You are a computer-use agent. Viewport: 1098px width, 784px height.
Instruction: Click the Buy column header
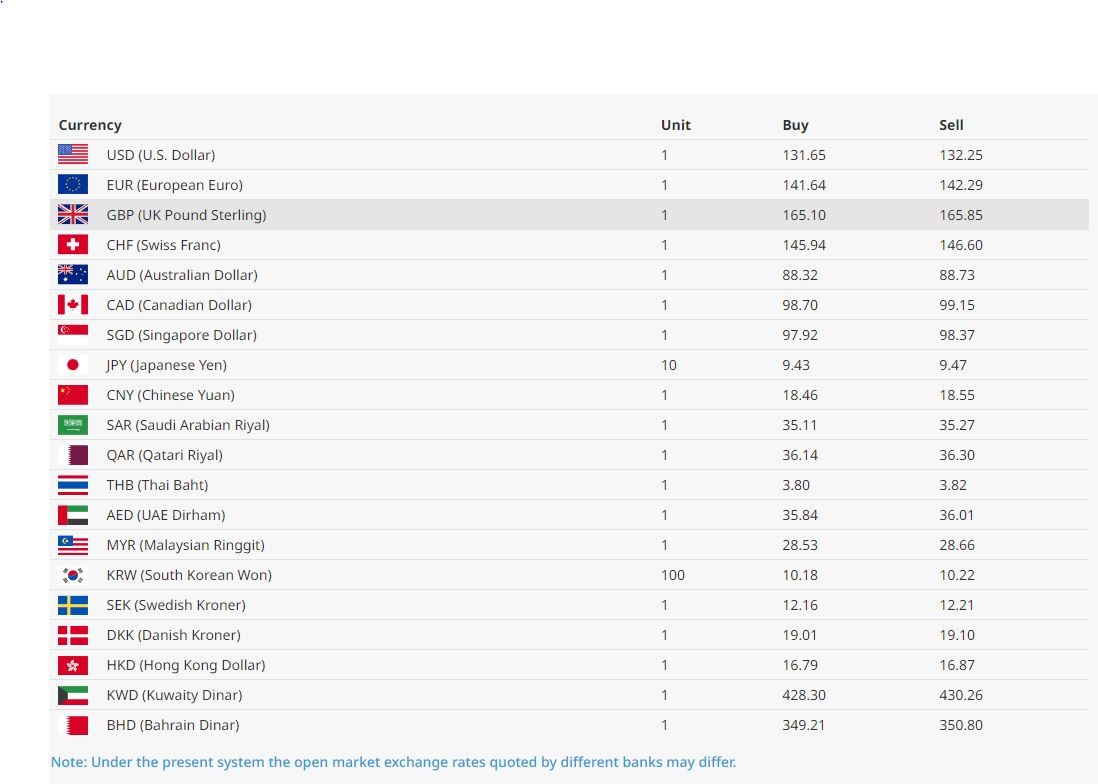tap(795, 125)
